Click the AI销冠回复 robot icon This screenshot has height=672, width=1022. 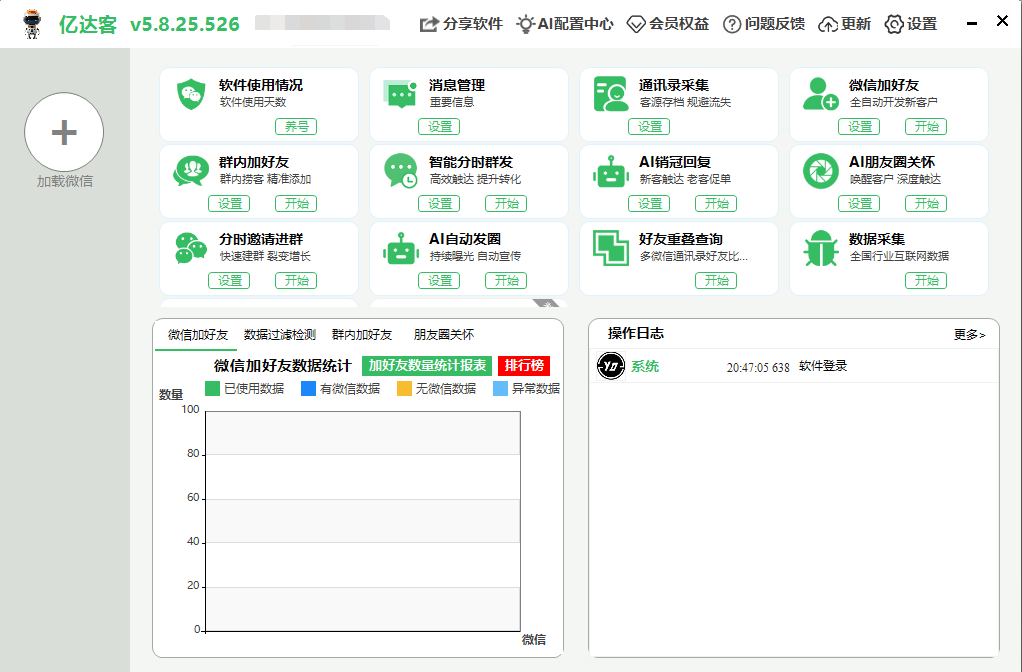coord(611,171)
